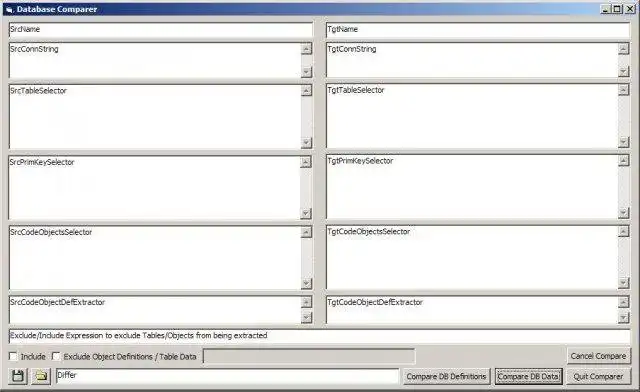Click the save (floppy disk) icon button
The width and height of the screenshot is (640, 392).
coord(18,376)
